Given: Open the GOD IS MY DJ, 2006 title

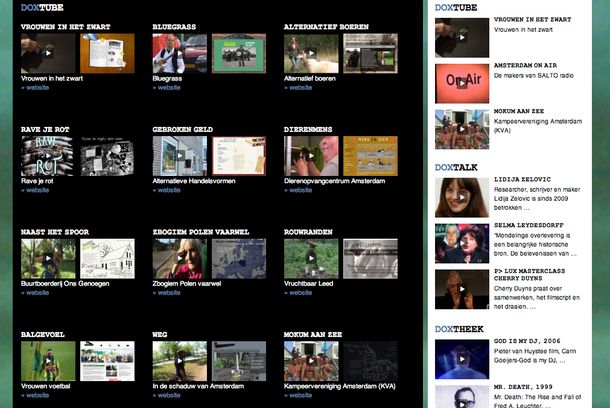Looking at the screenshot, I should click(x=527, y=341).
